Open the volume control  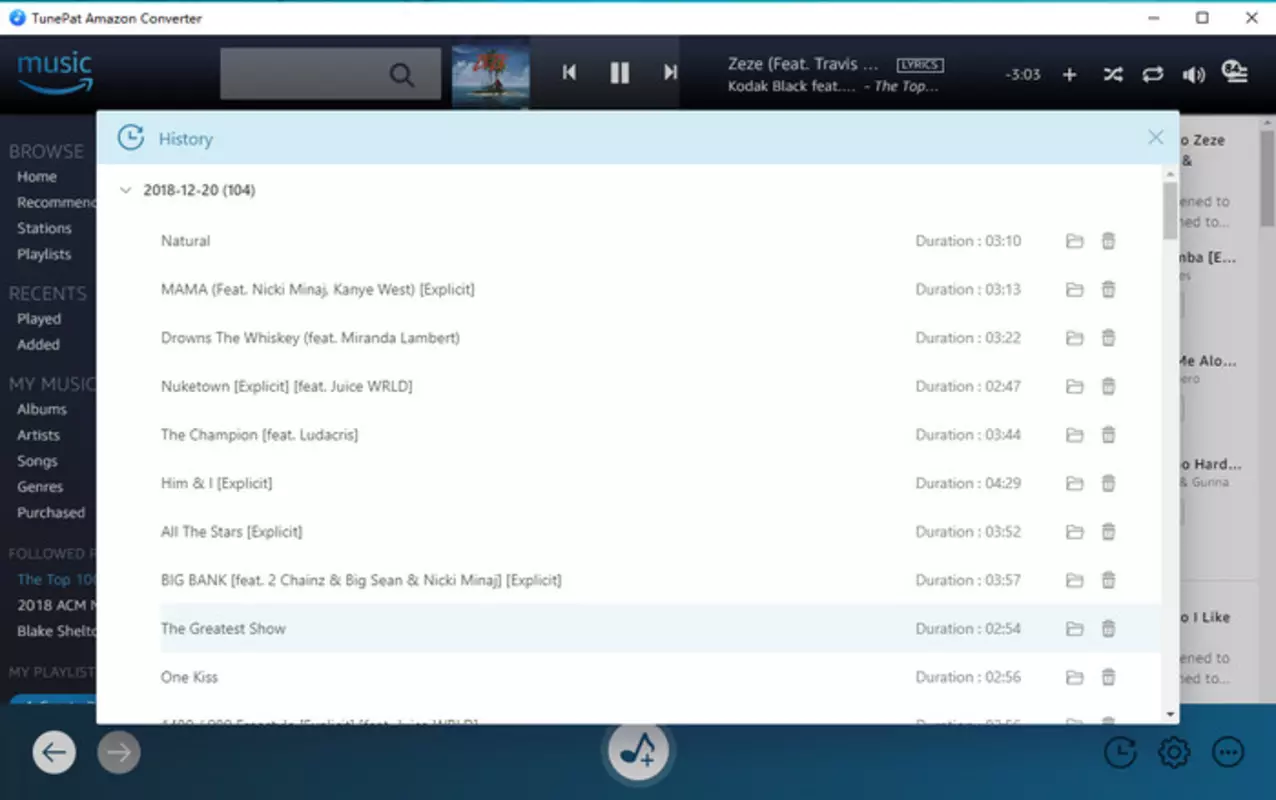[1193, 75]
